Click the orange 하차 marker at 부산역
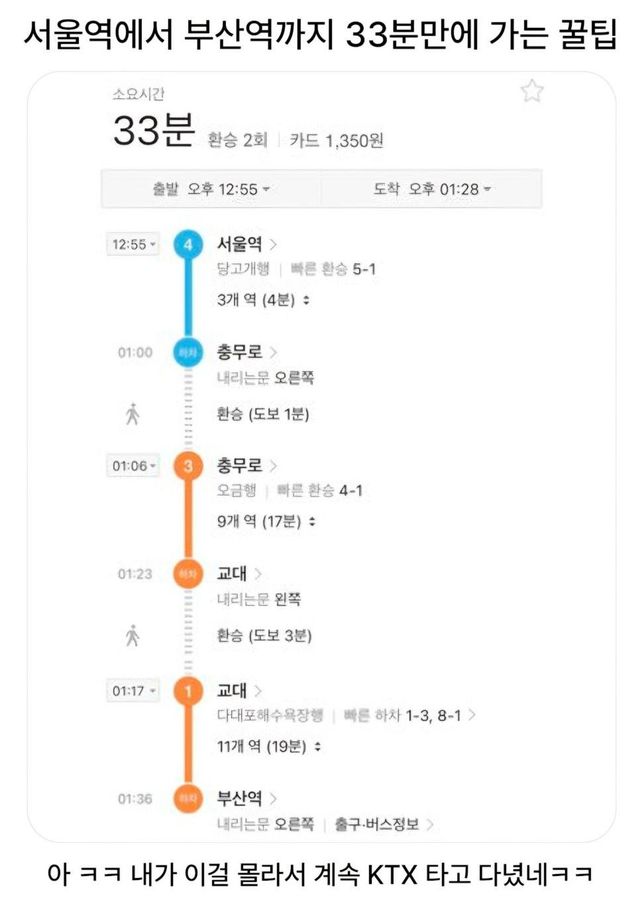This screenshot has height=902, width=640. [x=187, y=798]
